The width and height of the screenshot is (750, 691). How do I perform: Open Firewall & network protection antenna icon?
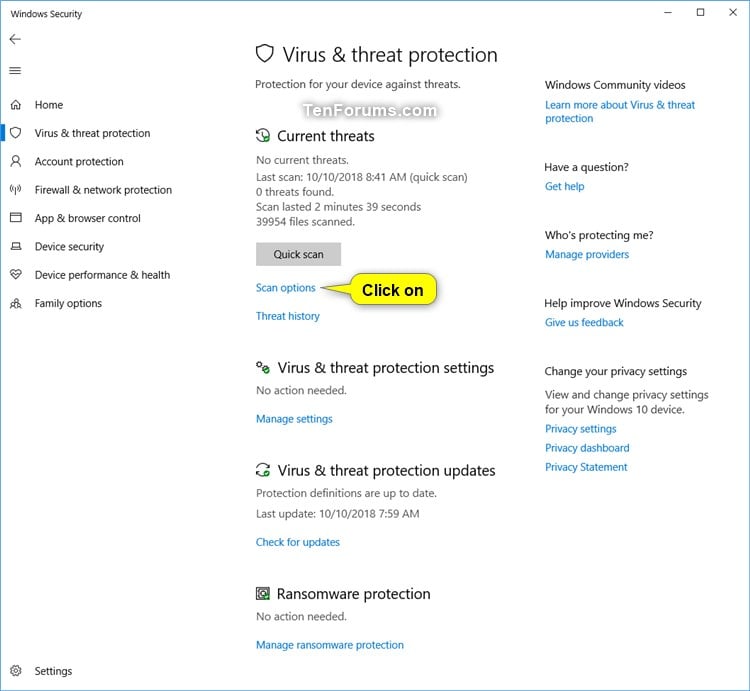point(16,190)
